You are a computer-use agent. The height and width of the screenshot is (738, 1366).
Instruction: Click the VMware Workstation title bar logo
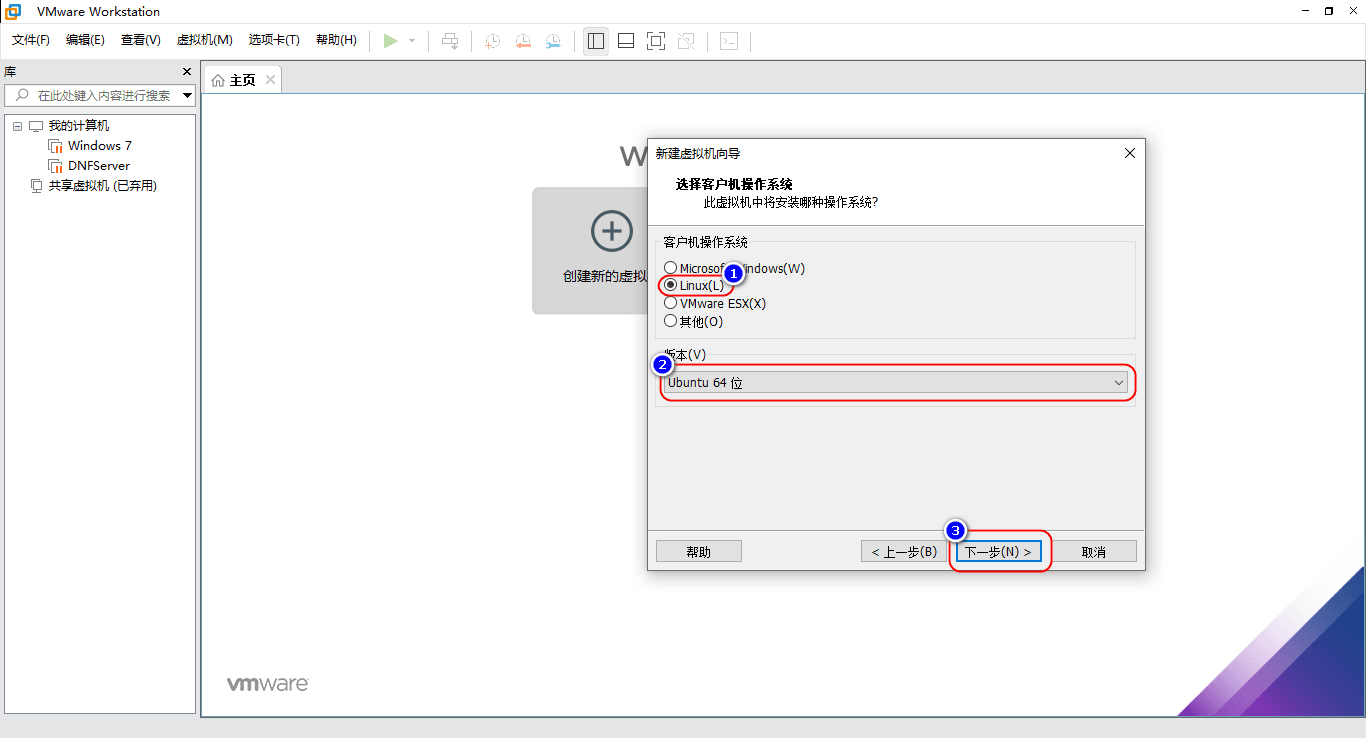14,11
